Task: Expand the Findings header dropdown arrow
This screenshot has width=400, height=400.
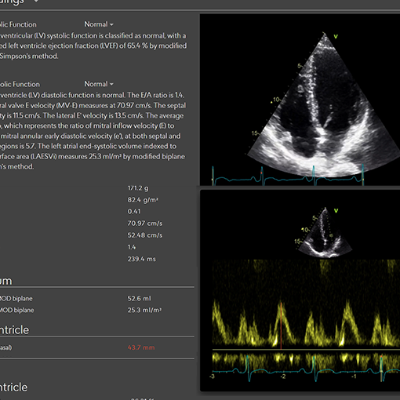Action: (x=36, y=2)
